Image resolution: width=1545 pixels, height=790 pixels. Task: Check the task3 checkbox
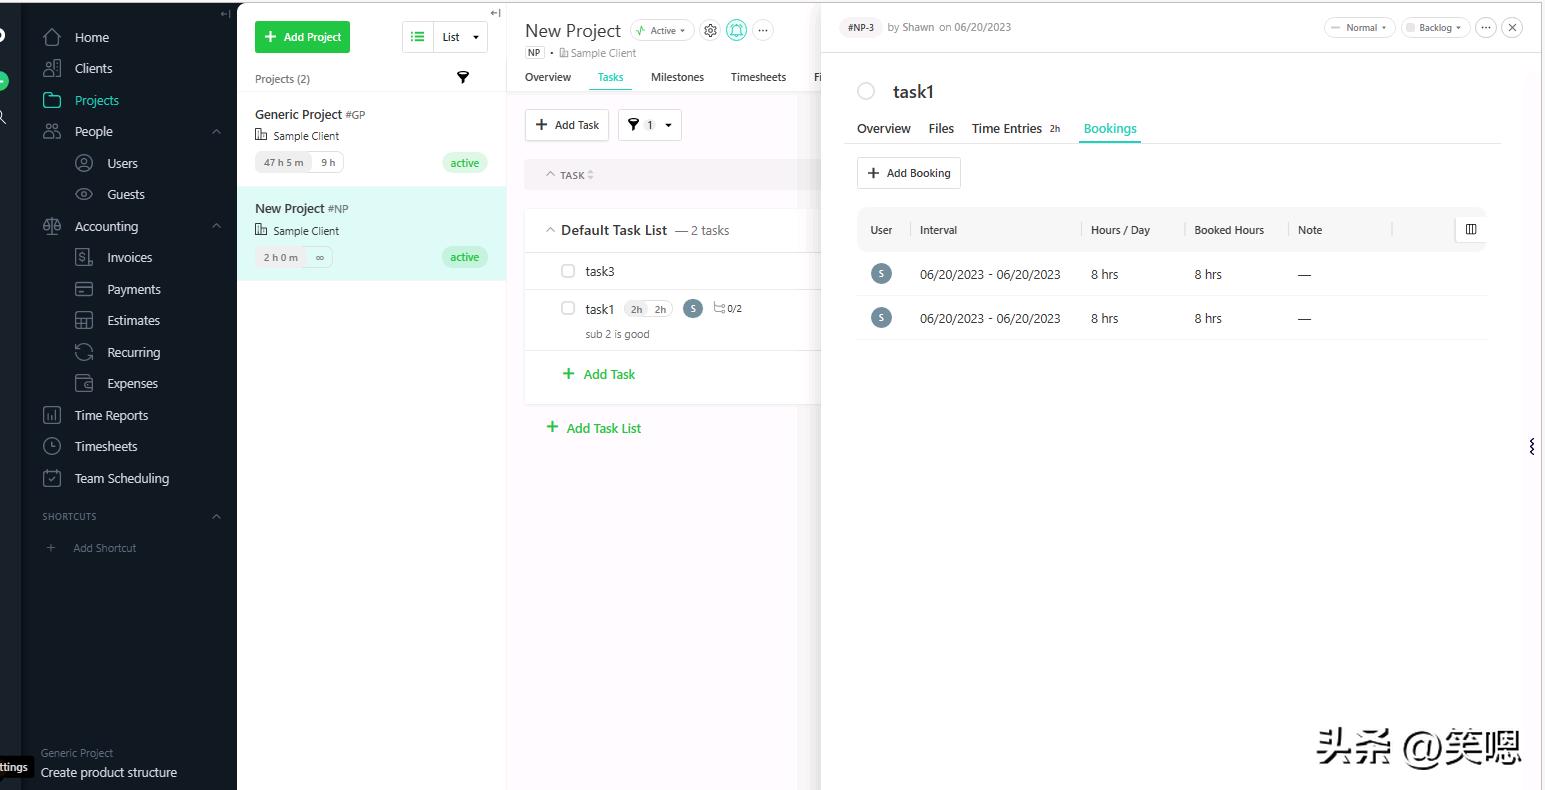pos(568,271)
